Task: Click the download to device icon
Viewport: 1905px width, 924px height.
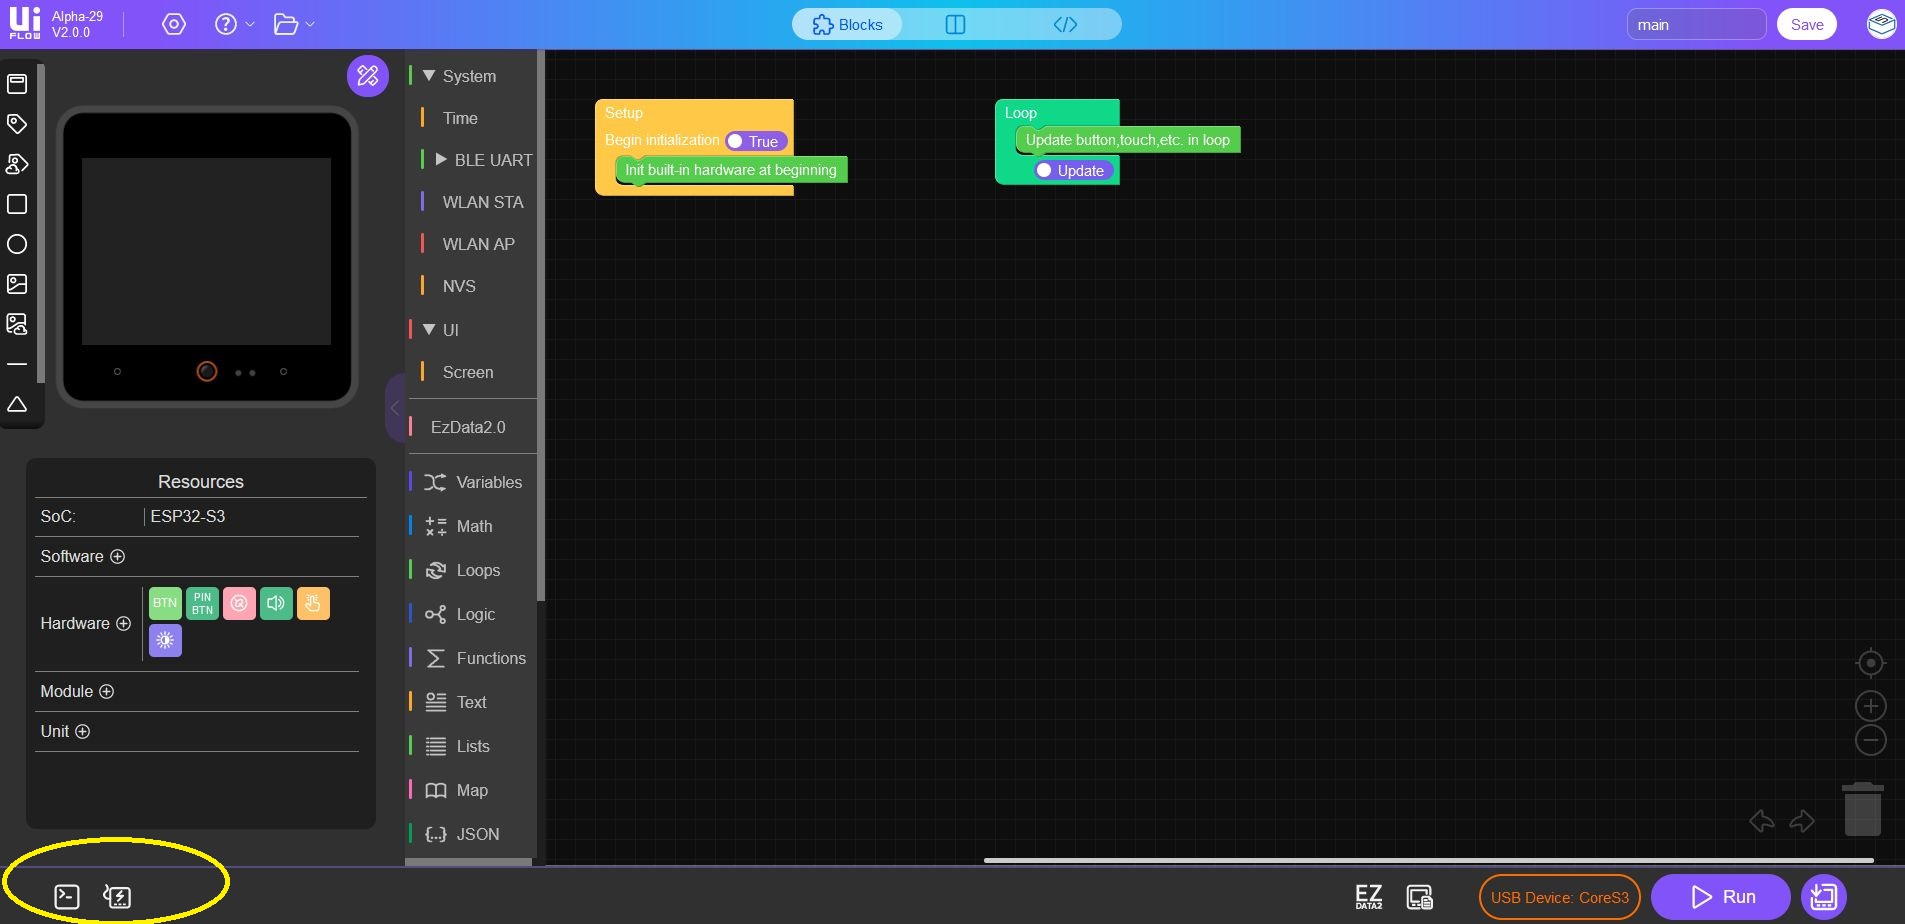Action: [1823, 897]
